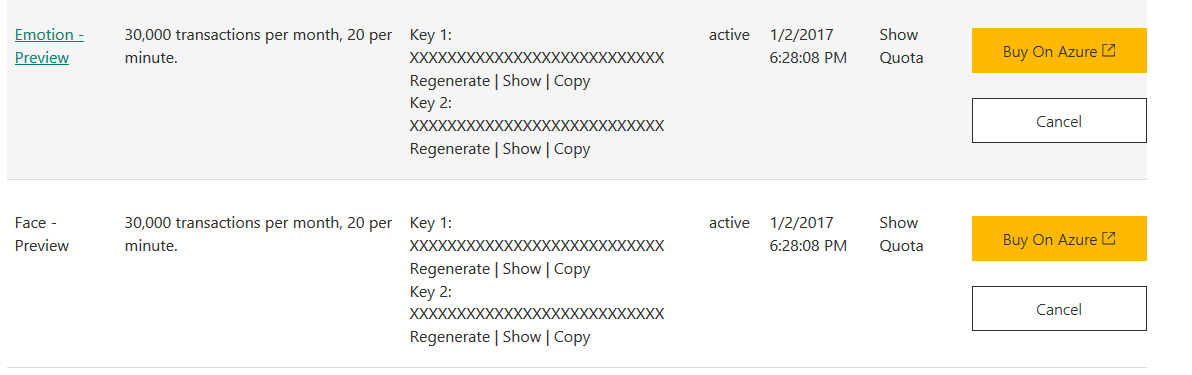
Task: Regenerate Key 2 for Face - Preview
Action: pyautogui.click(x=449, y=337)
